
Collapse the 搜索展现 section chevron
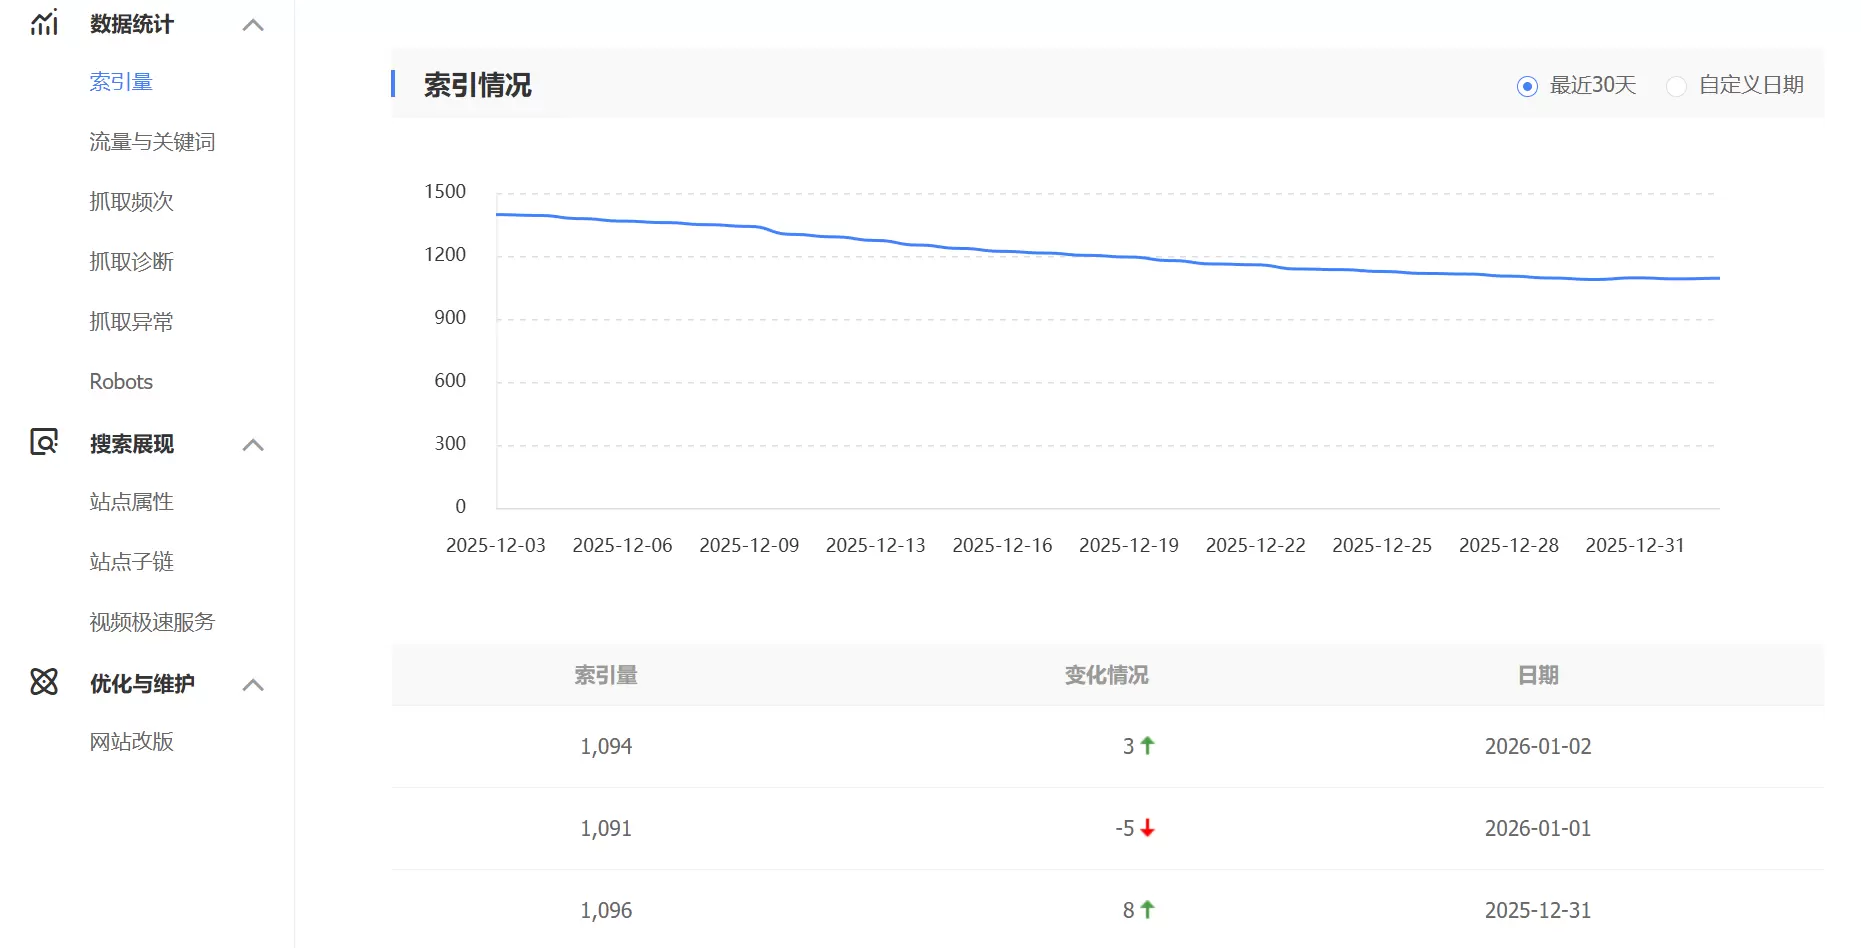(253, 445)
